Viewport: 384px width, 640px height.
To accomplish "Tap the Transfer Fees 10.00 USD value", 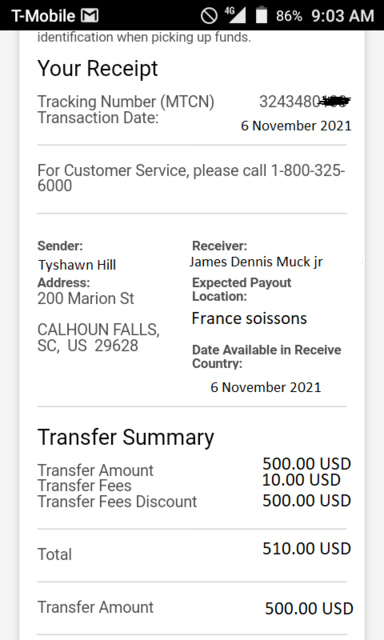I will click(301, 480).
